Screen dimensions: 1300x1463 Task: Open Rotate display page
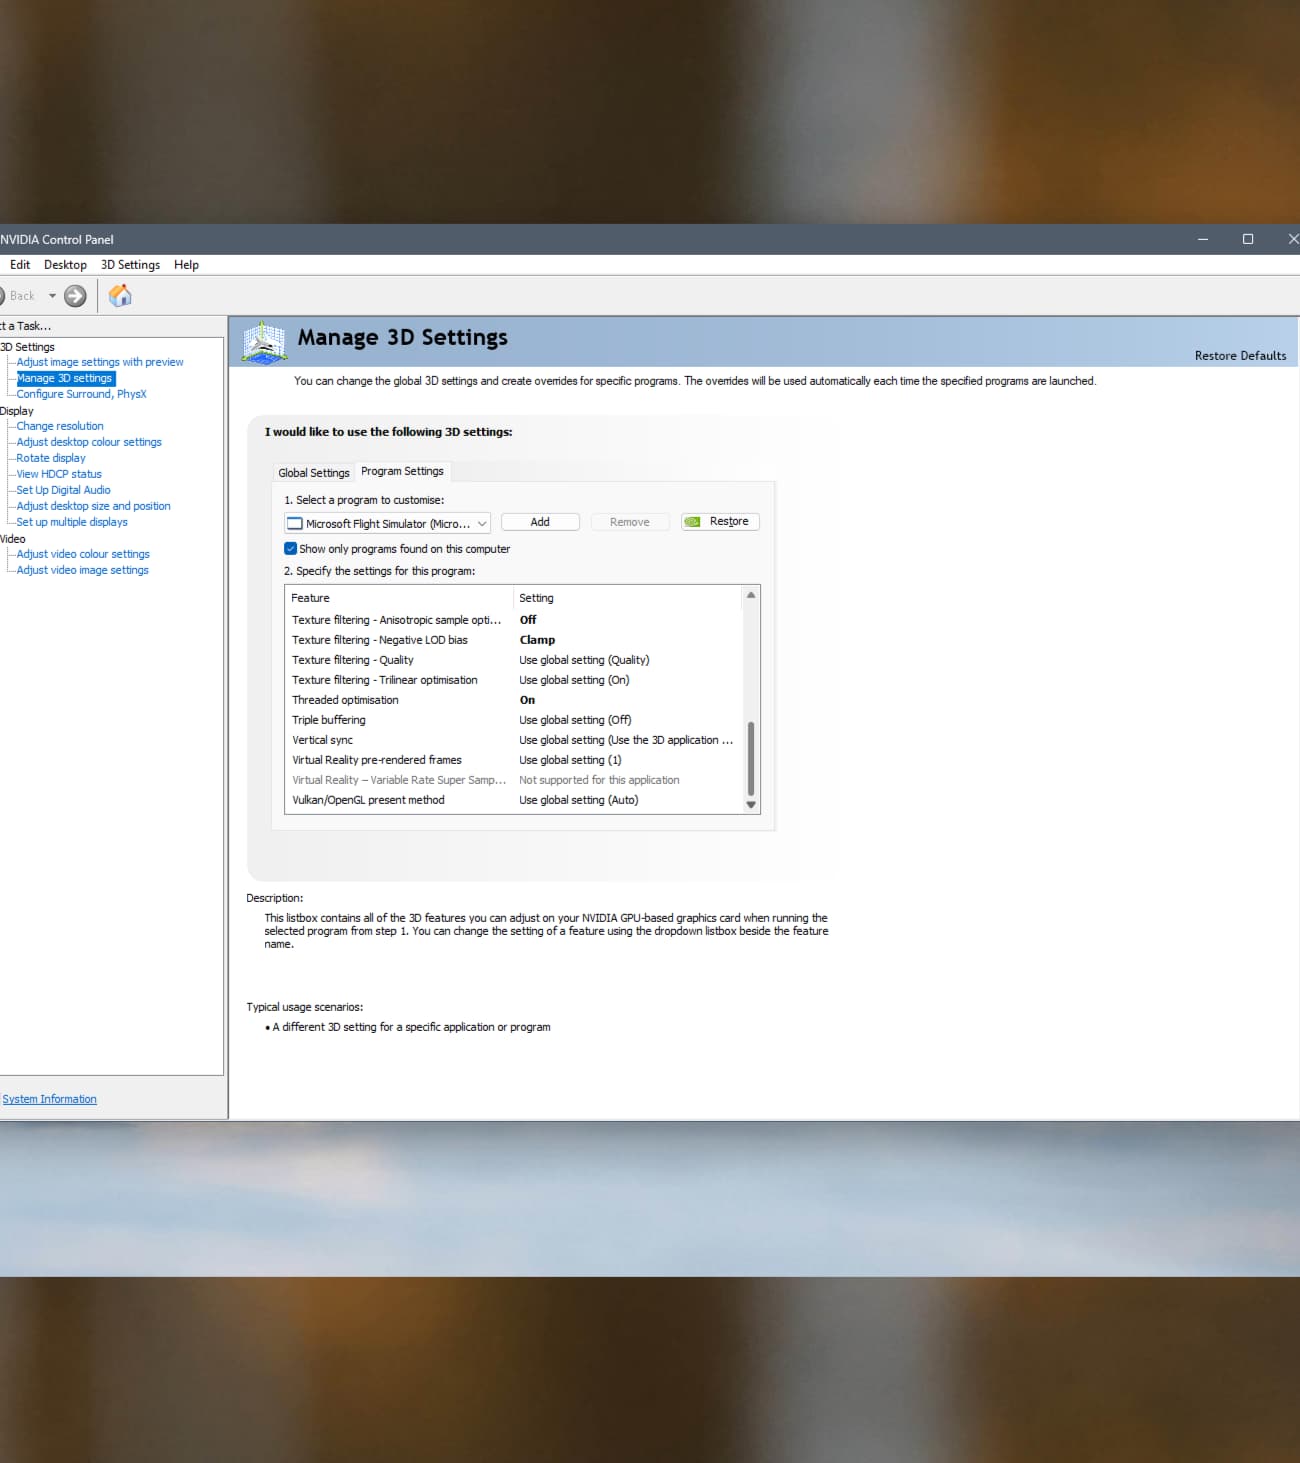click(51, 458)
